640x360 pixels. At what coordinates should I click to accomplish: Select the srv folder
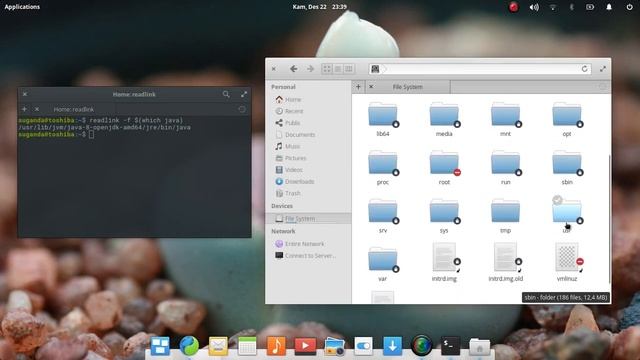383,216
